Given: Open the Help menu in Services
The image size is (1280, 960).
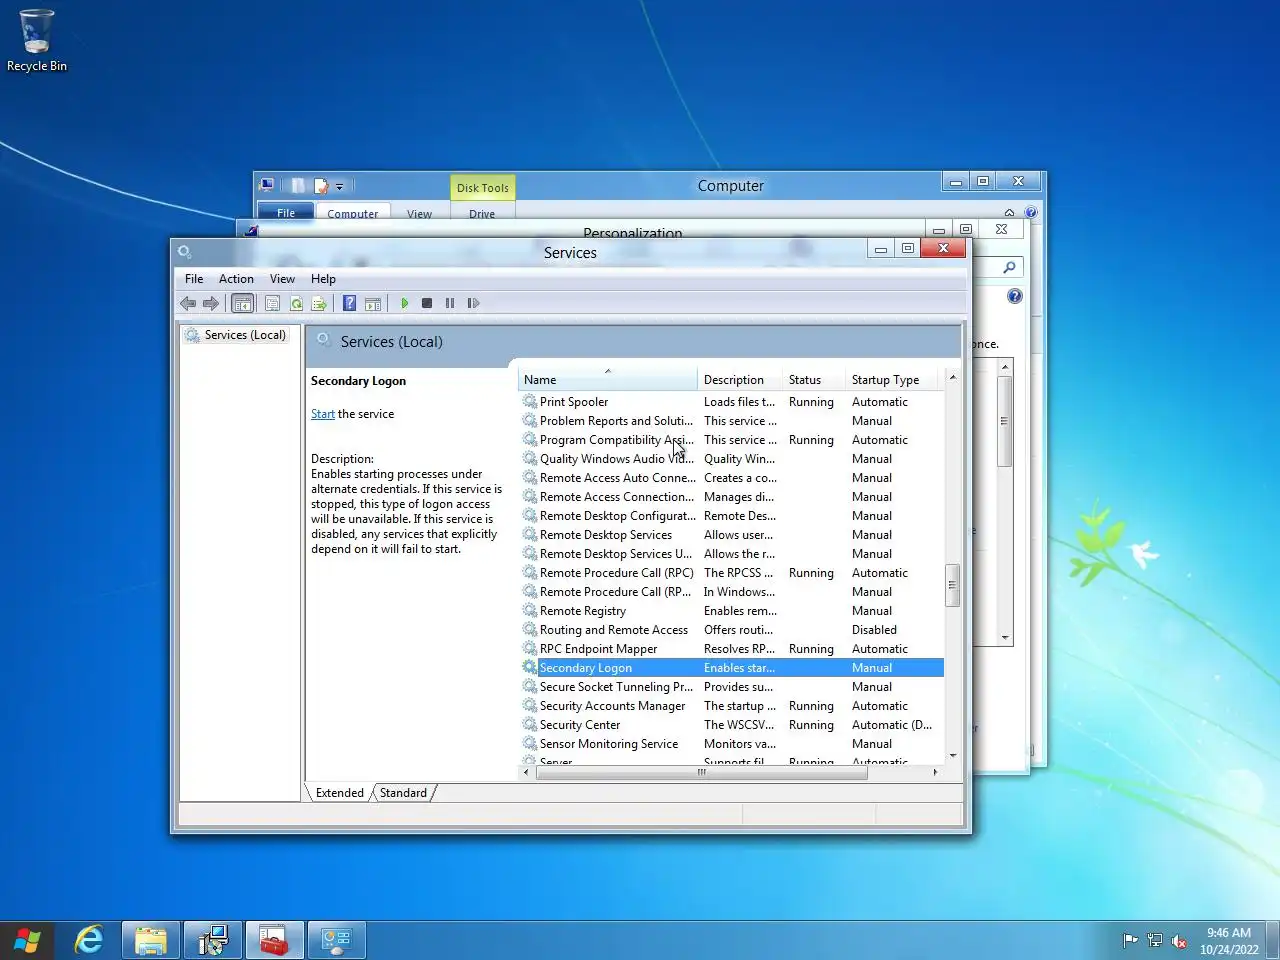Looking at the screenshot, I should tap(323, 279).
